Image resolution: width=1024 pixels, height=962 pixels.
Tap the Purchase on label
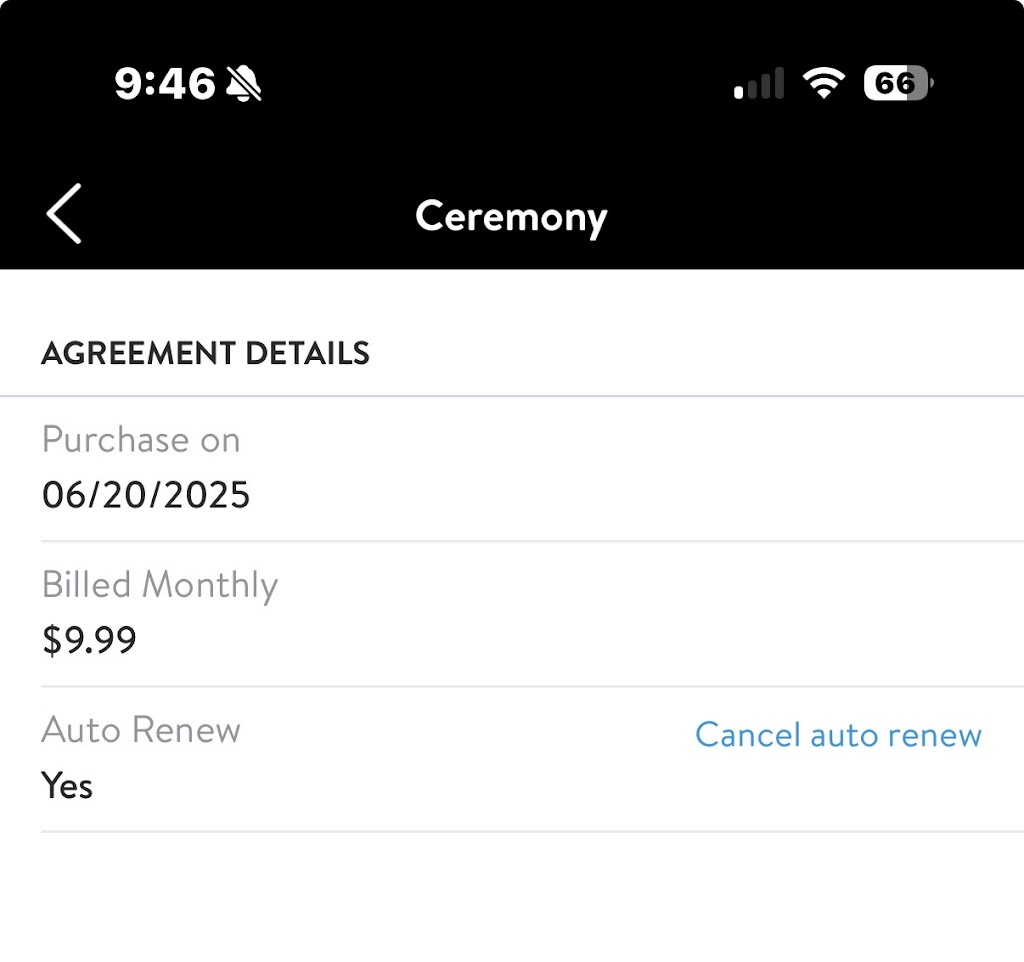[x=141, y=440]
